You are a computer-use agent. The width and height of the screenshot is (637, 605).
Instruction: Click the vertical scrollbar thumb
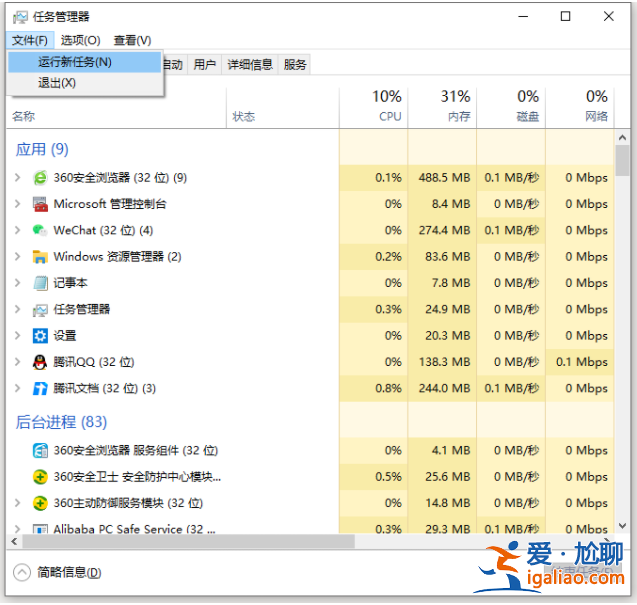pyautogui.click(x=622, y=160)
